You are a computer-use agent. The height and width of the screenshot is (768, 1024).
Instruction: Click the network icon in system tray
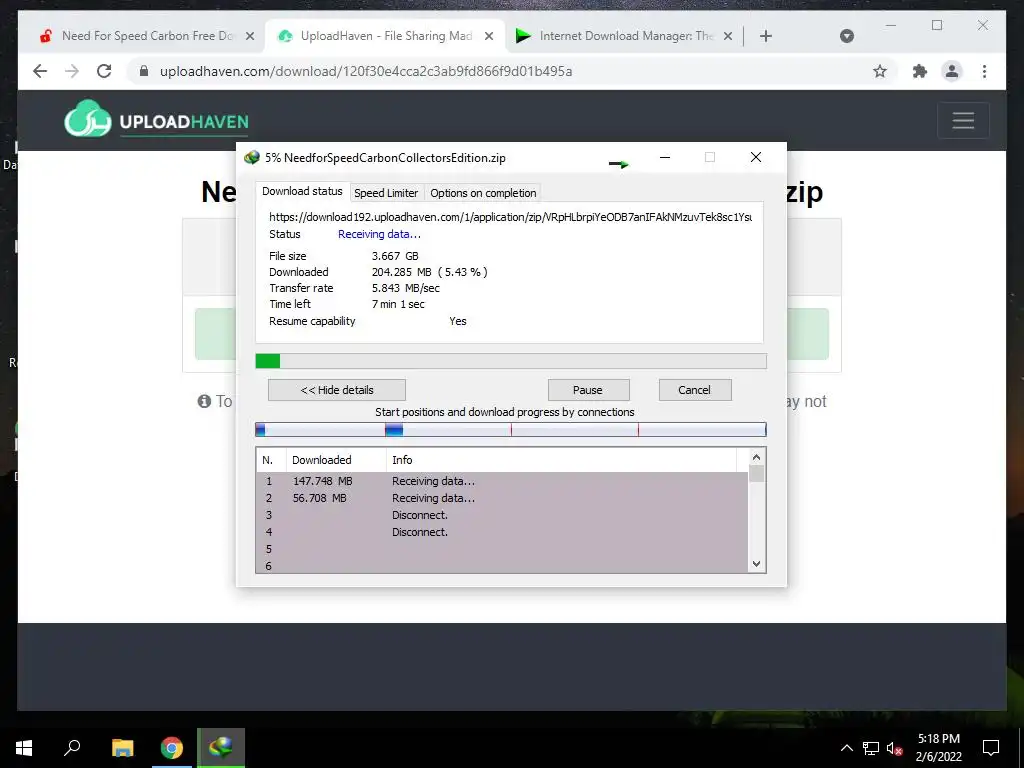coord(871,748)
